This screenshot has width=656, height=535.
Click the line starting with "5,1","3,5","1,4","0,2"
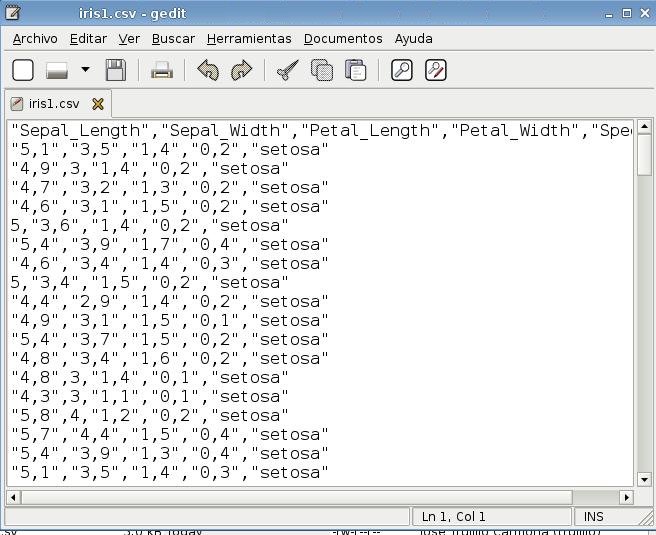tap(169, 150)
